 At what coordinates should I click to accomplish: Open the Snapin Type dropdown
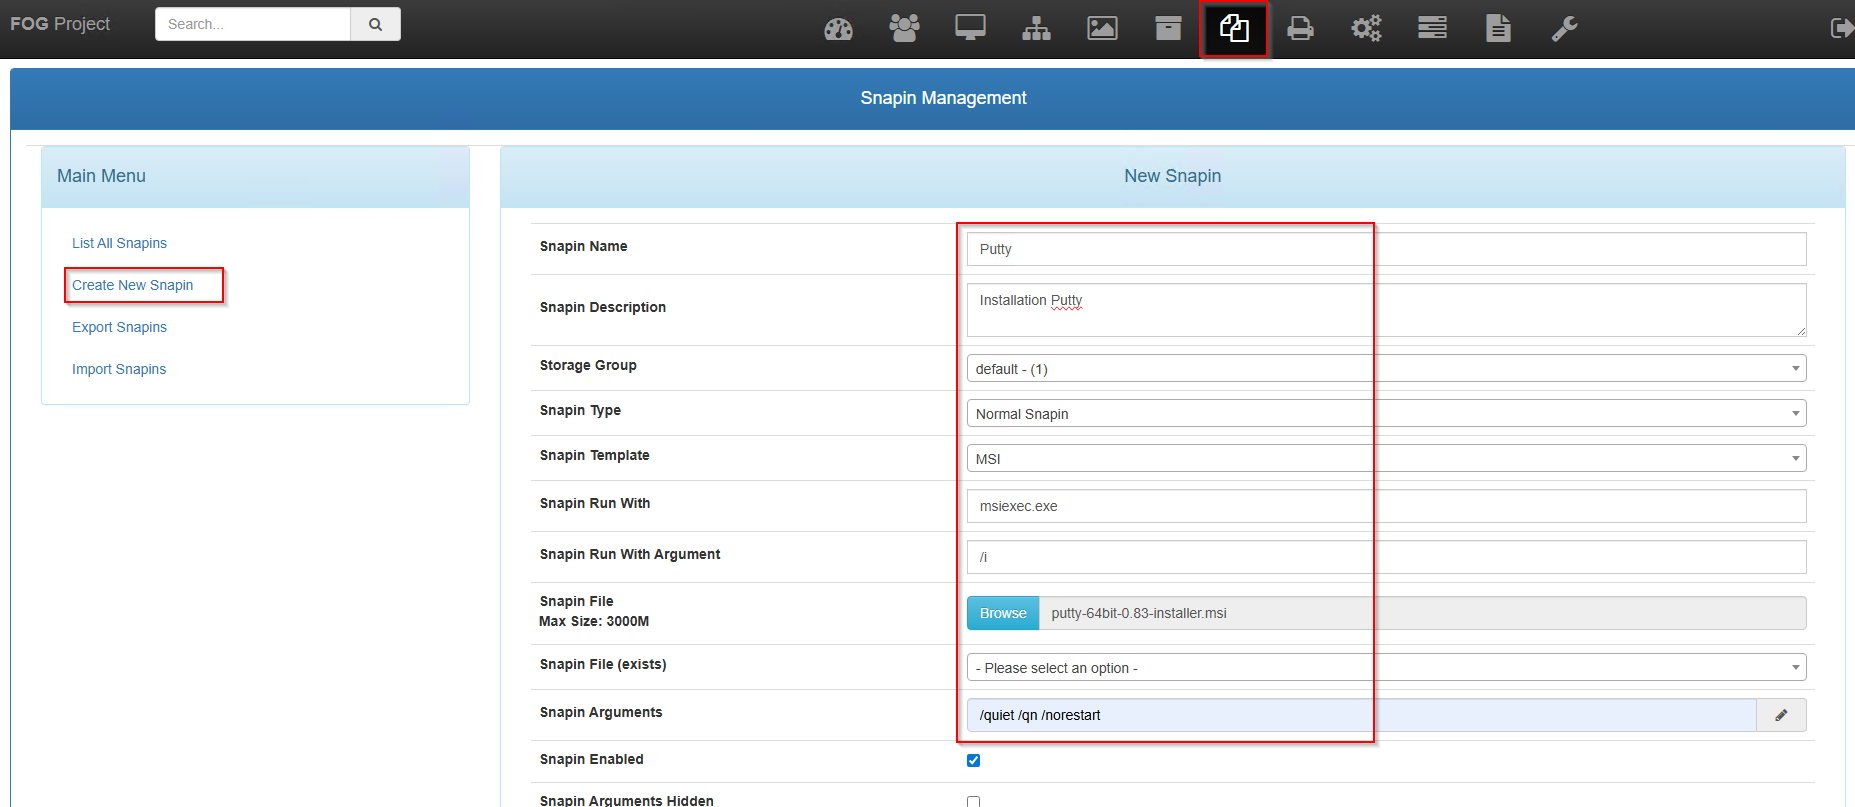click(1386, 414)
